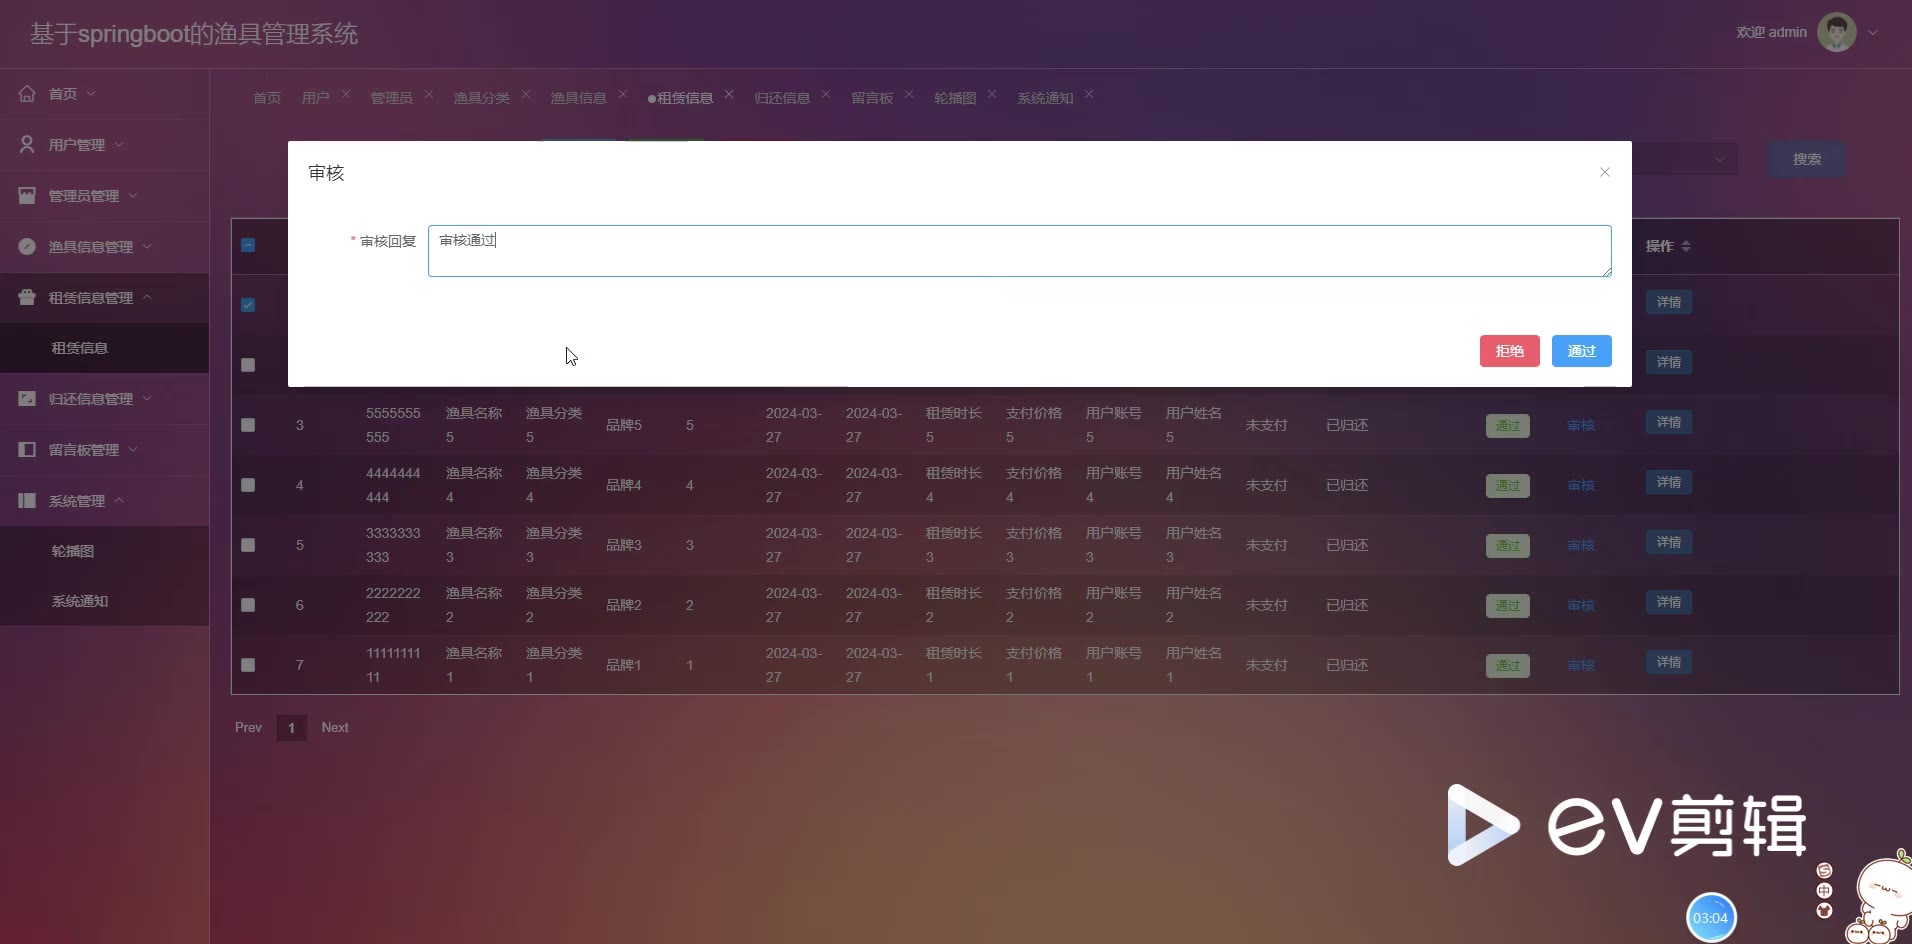Switch to the 系统通知 tab
Screen dimensions: 1912x944
click(x=1045, y=97)
